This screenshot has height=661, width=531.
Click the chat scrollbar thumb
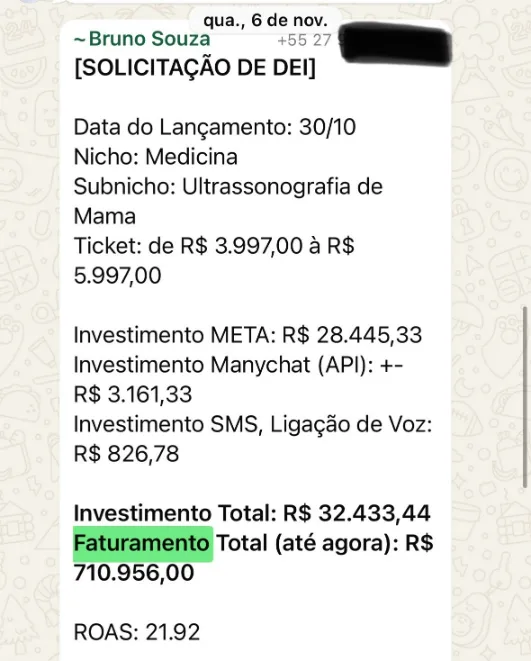click(525, 397)
